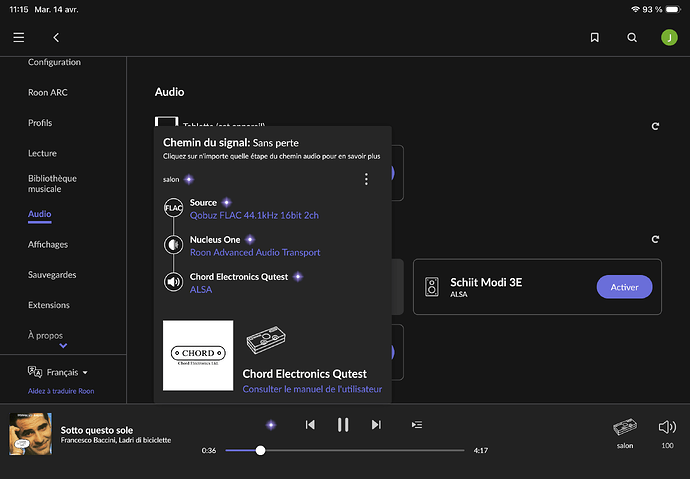Click the song title Sotto questo sole
This screenshot has width=690, height=479.
pyautogui.click(x=97, y=430)
